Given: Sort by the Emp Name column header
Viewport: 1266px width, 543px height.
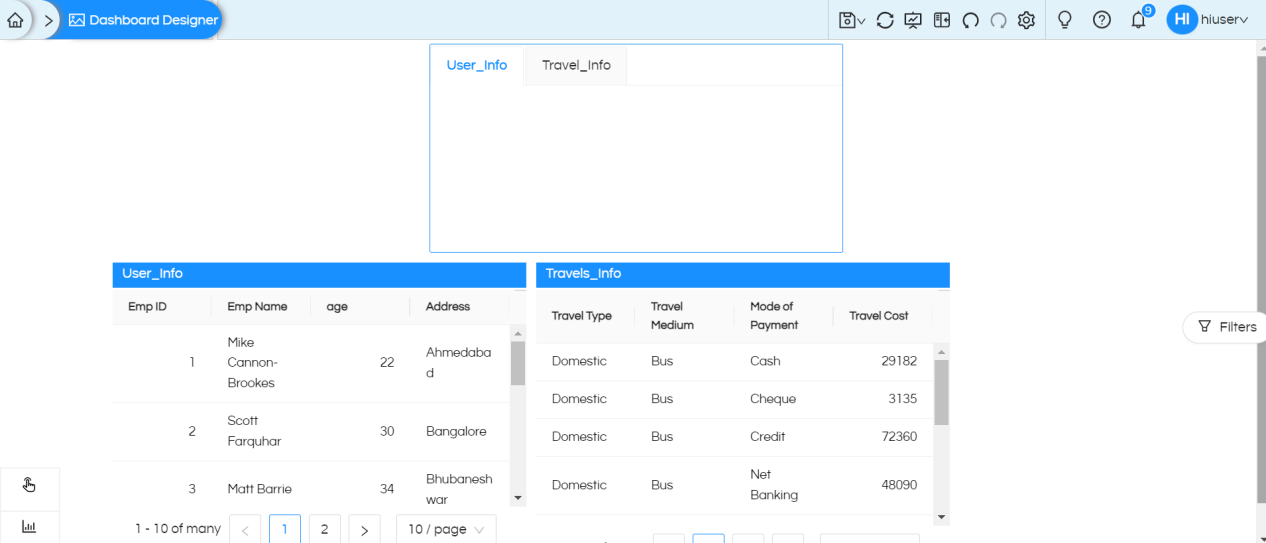Looking at the screenshot, I should pos(261,307).
